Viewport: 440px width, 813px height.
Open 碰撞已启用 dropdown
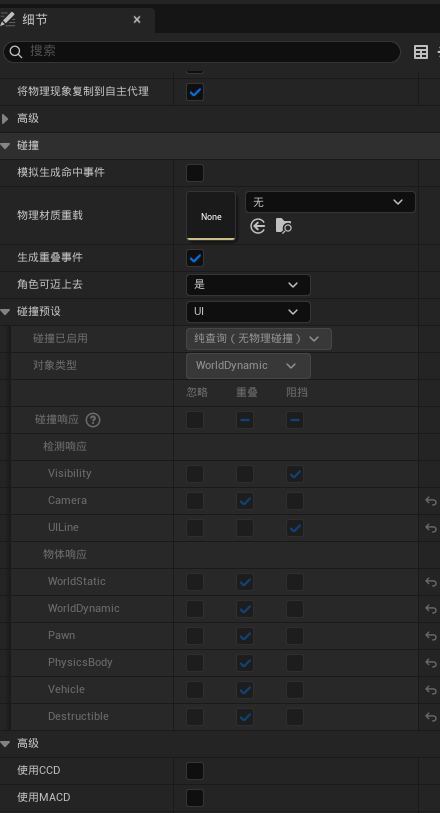(x=259, y=339)
